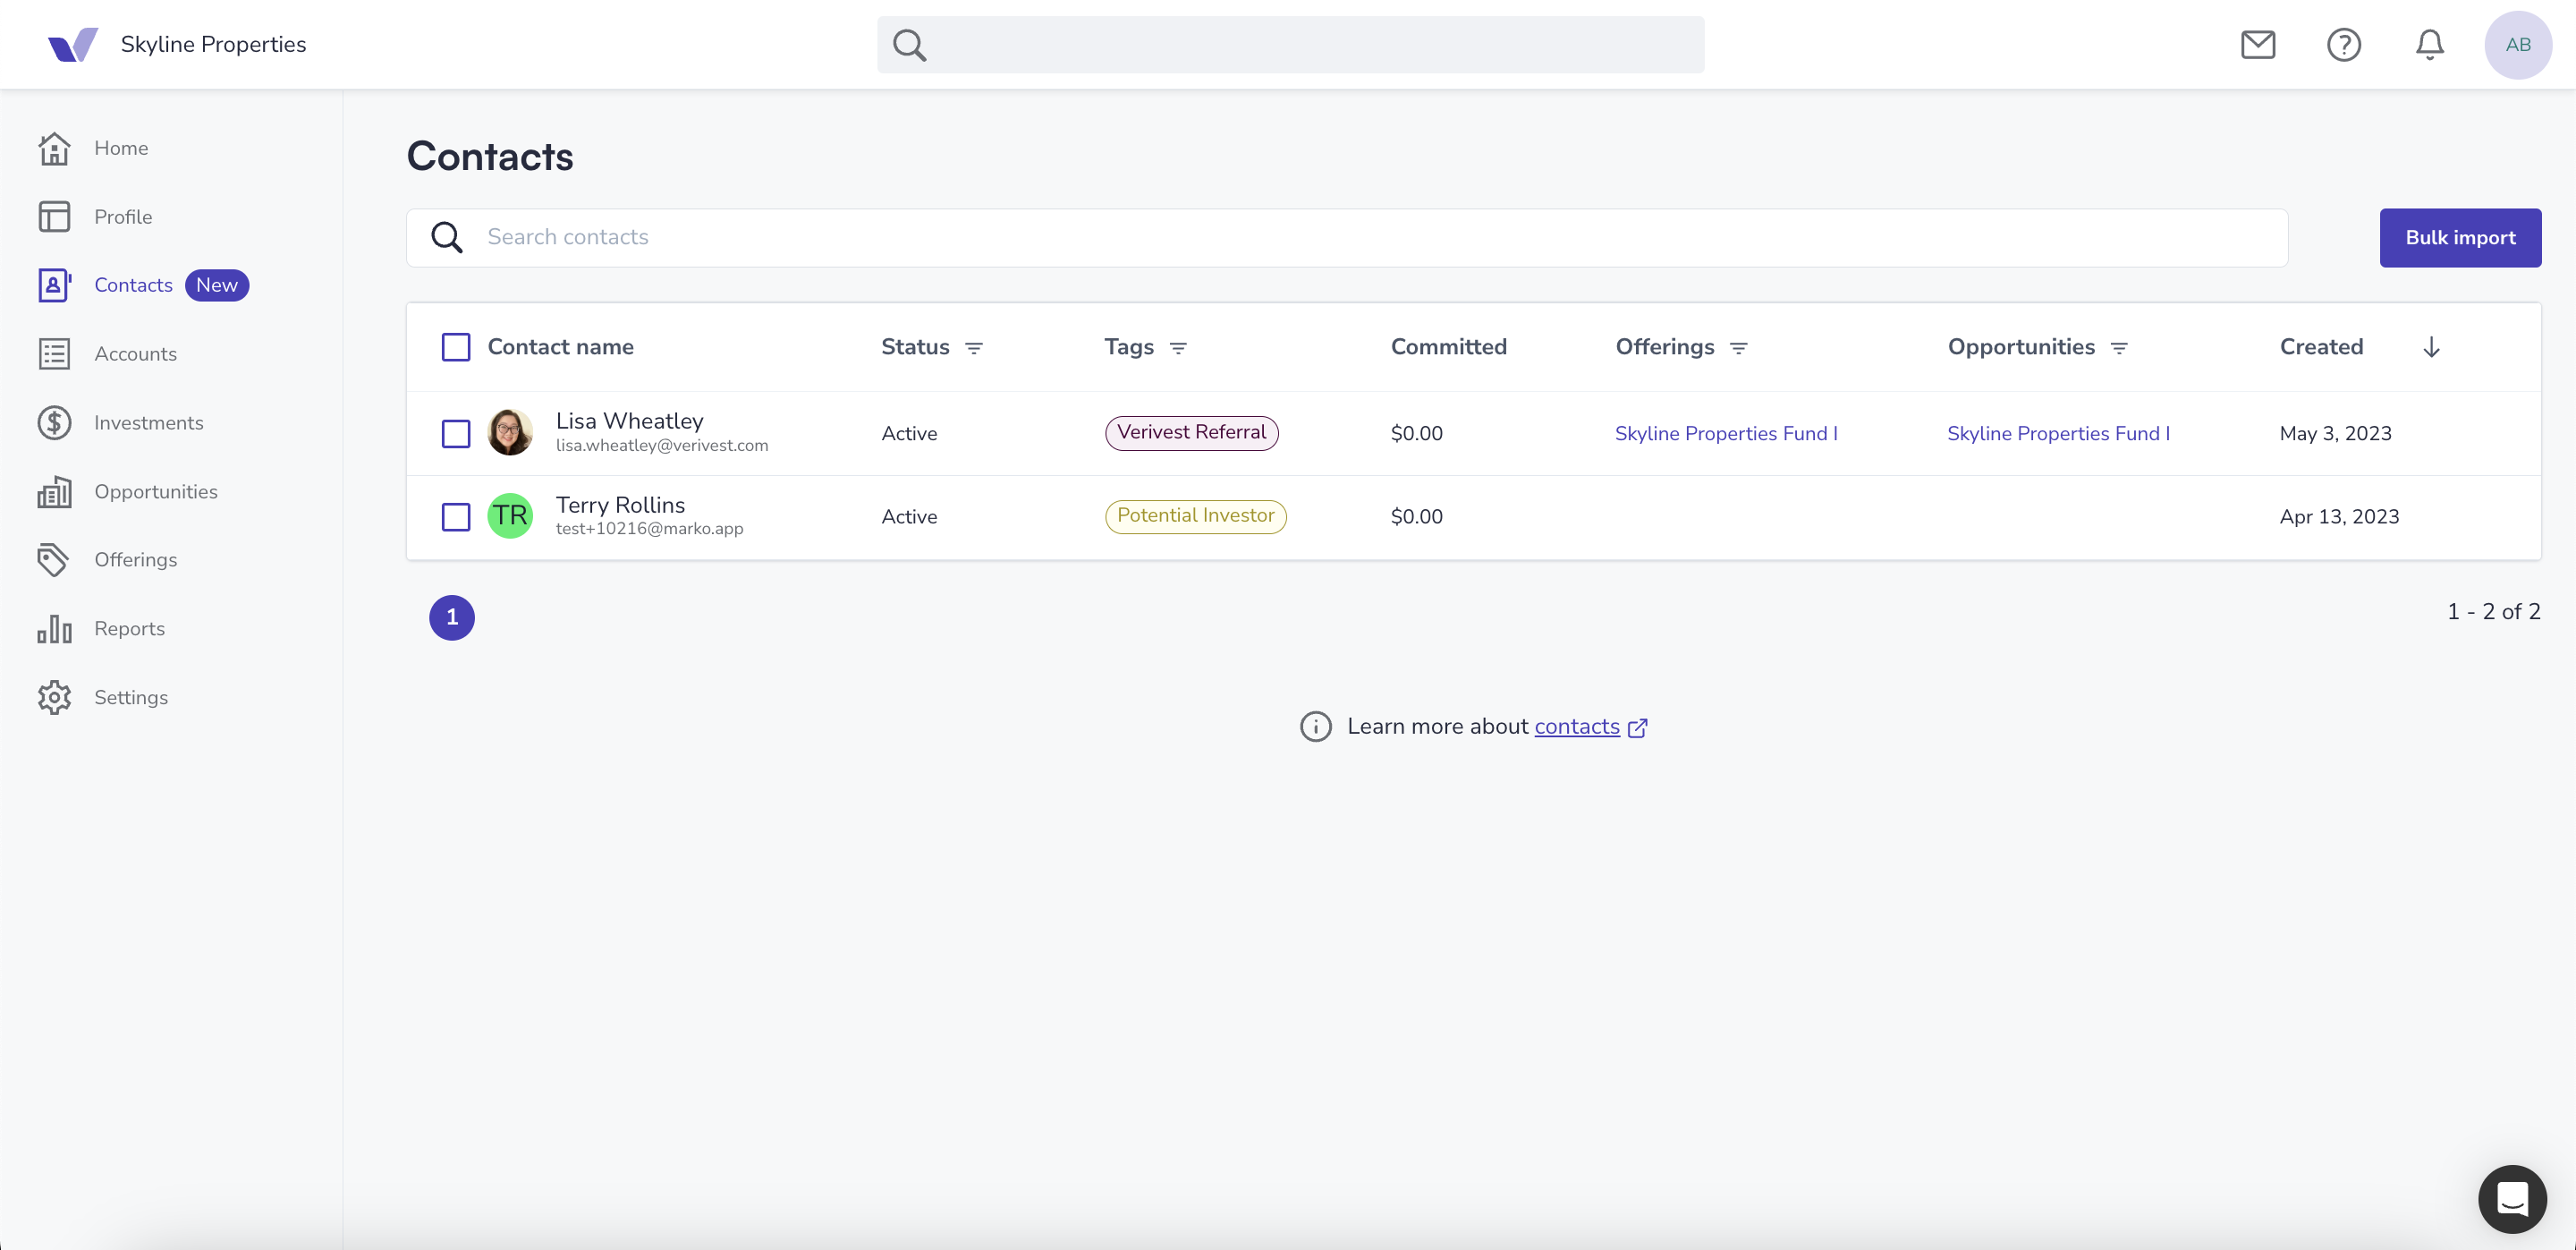
Task: Click the Committed column header
Action: 1448,347
